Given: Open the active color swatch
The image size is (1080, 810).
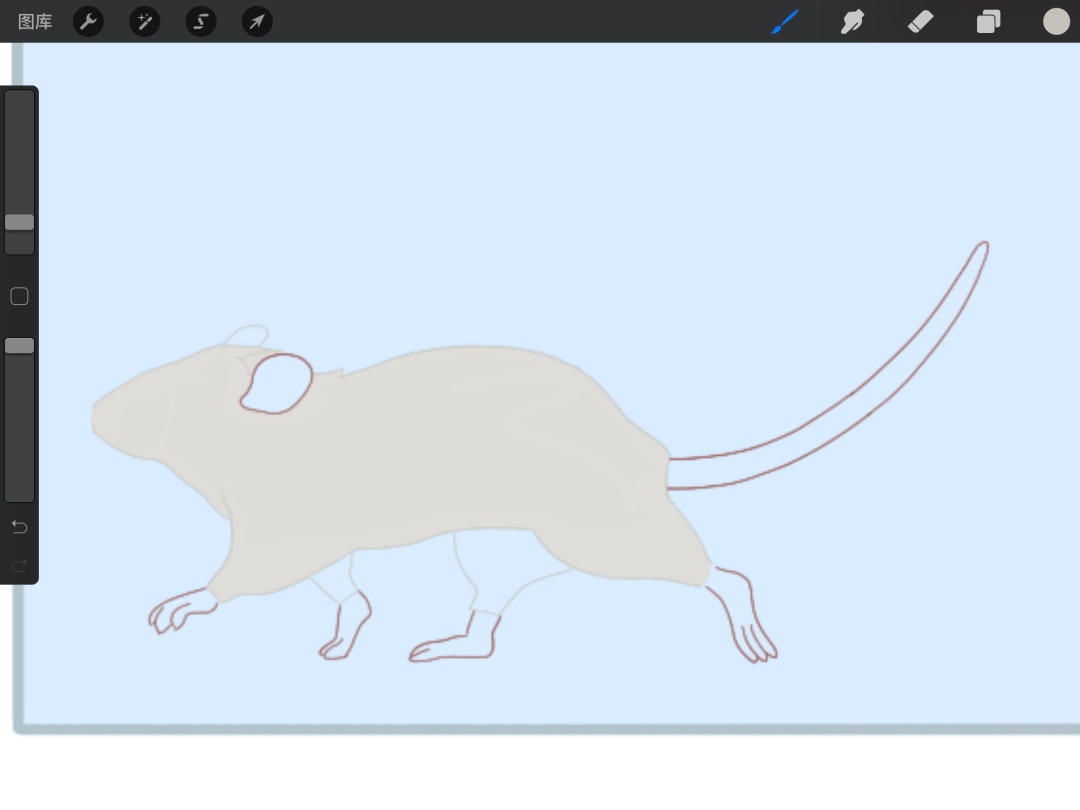Looking at the screenshot, I should coord(1056,21).
